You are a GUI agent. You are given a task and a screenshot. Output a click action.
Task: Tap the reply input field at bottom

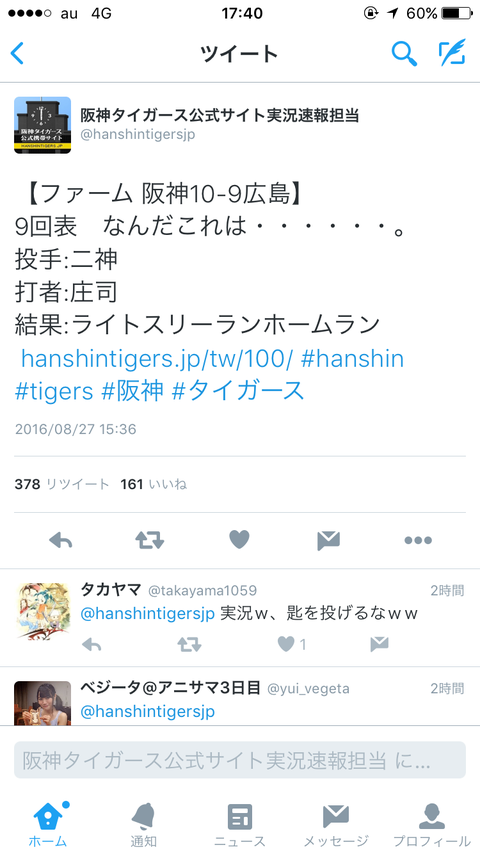point(240,760)
